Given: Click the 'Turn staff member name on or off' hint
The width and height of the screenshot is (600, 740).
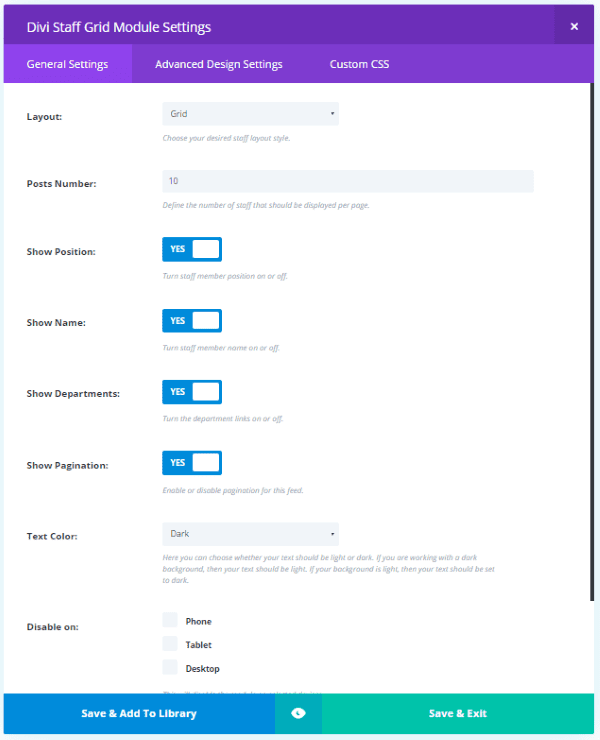Looking at the screenshot, I should tap(221, 348).
